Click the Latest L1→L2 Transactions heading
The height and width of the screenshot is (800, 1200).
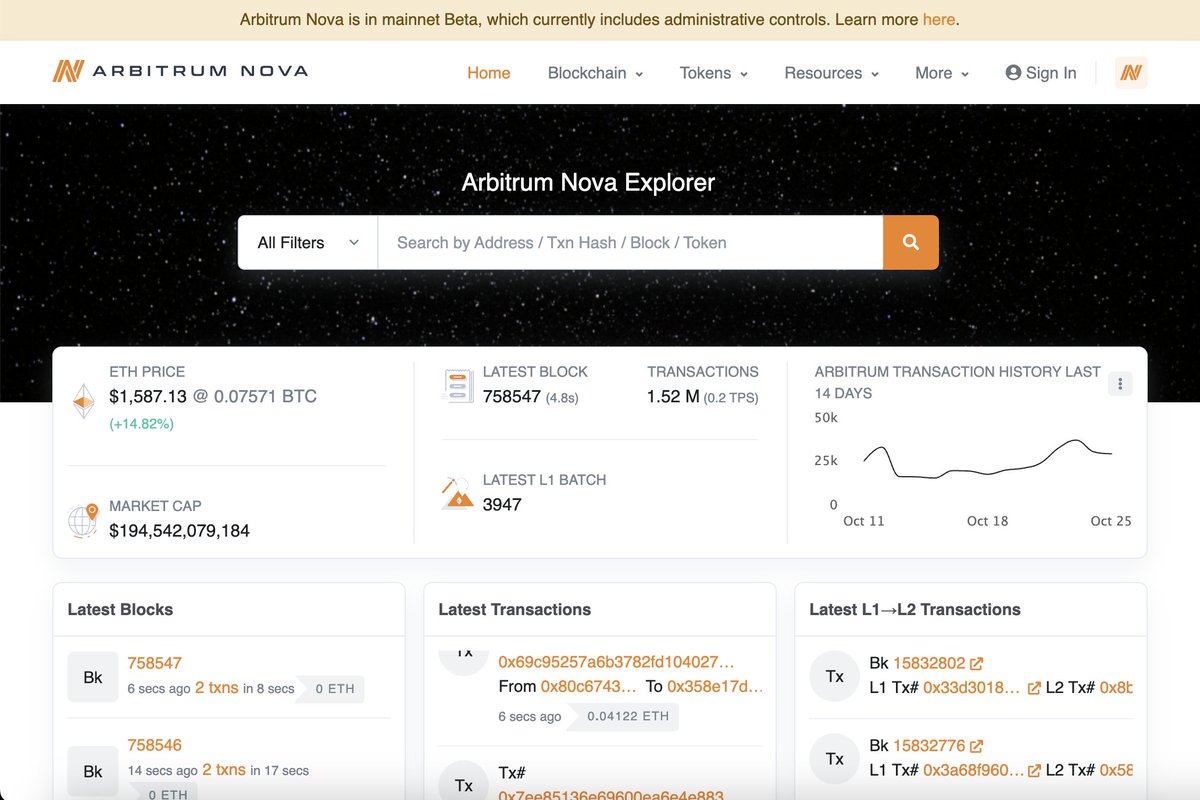pos(915,609)
